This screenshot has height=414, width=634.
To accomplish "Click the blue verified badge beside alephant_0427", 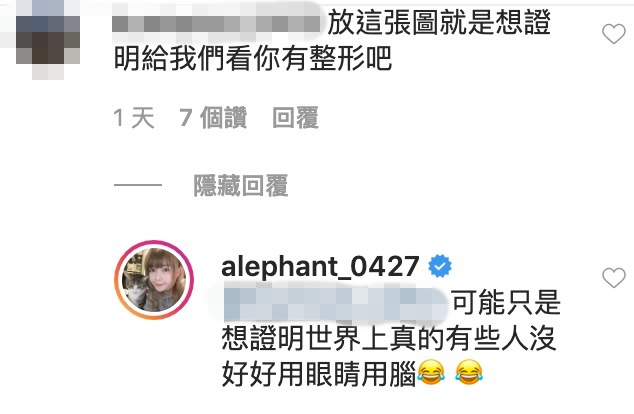I will pyautogui.click(x=440, y=266).
